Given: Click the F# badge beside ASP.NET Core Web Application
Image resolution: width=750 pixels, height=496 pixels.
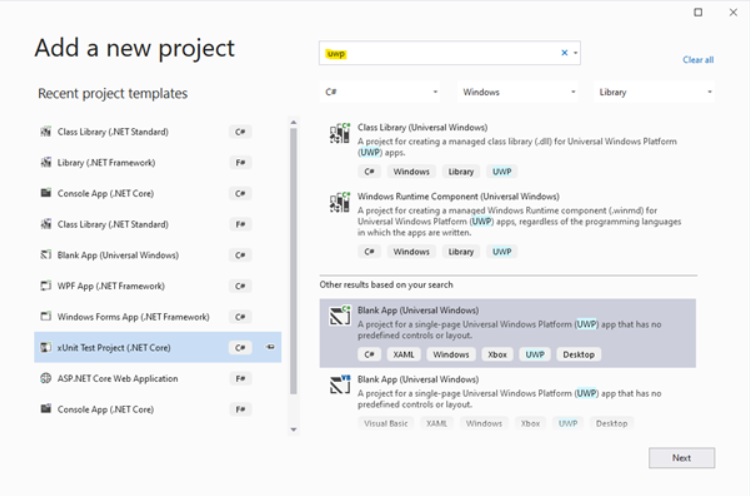Looking at the screenshot, I should coord(240,378).
